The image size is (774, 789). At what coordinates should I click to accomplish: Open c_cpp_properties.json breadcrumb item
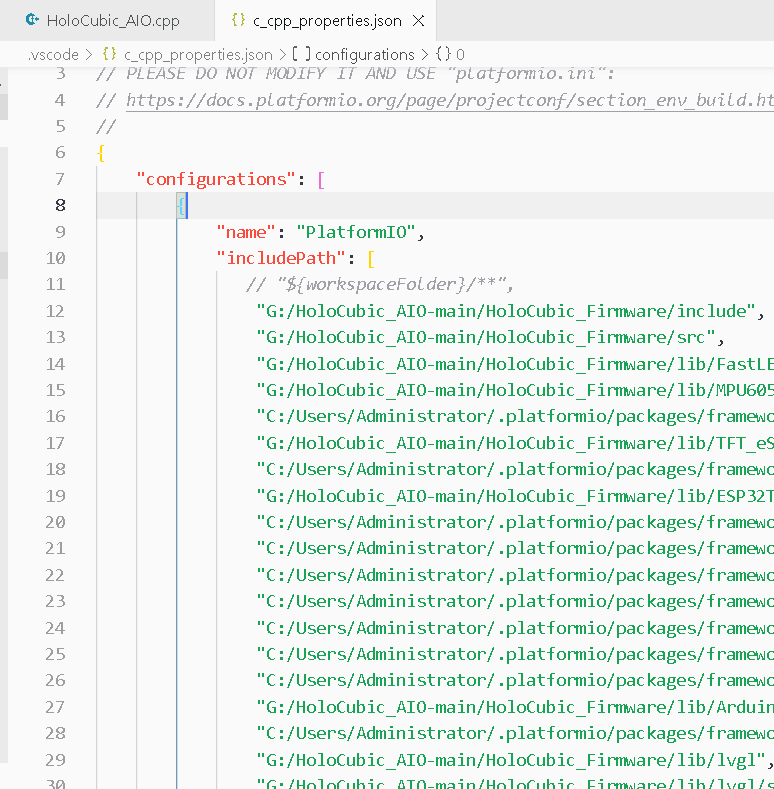click(198, 54)
